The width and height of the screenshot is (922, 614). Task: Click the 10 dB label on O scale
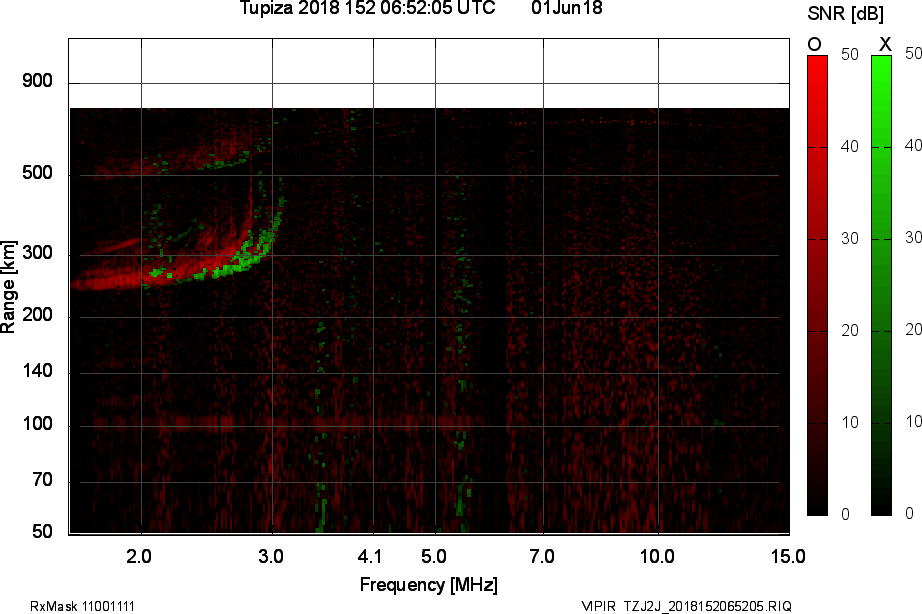click(x=850, y=422)
